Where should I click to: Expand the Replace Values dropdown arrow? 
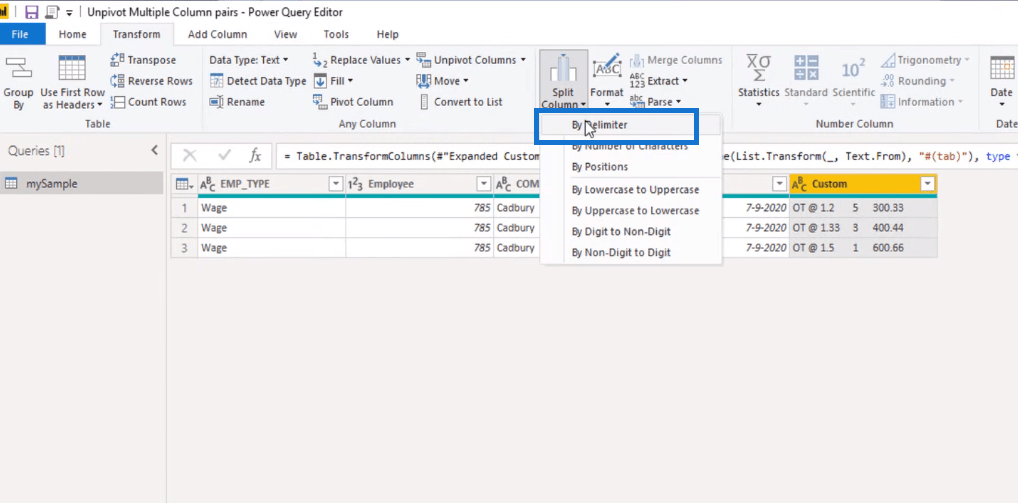point(407,60)
